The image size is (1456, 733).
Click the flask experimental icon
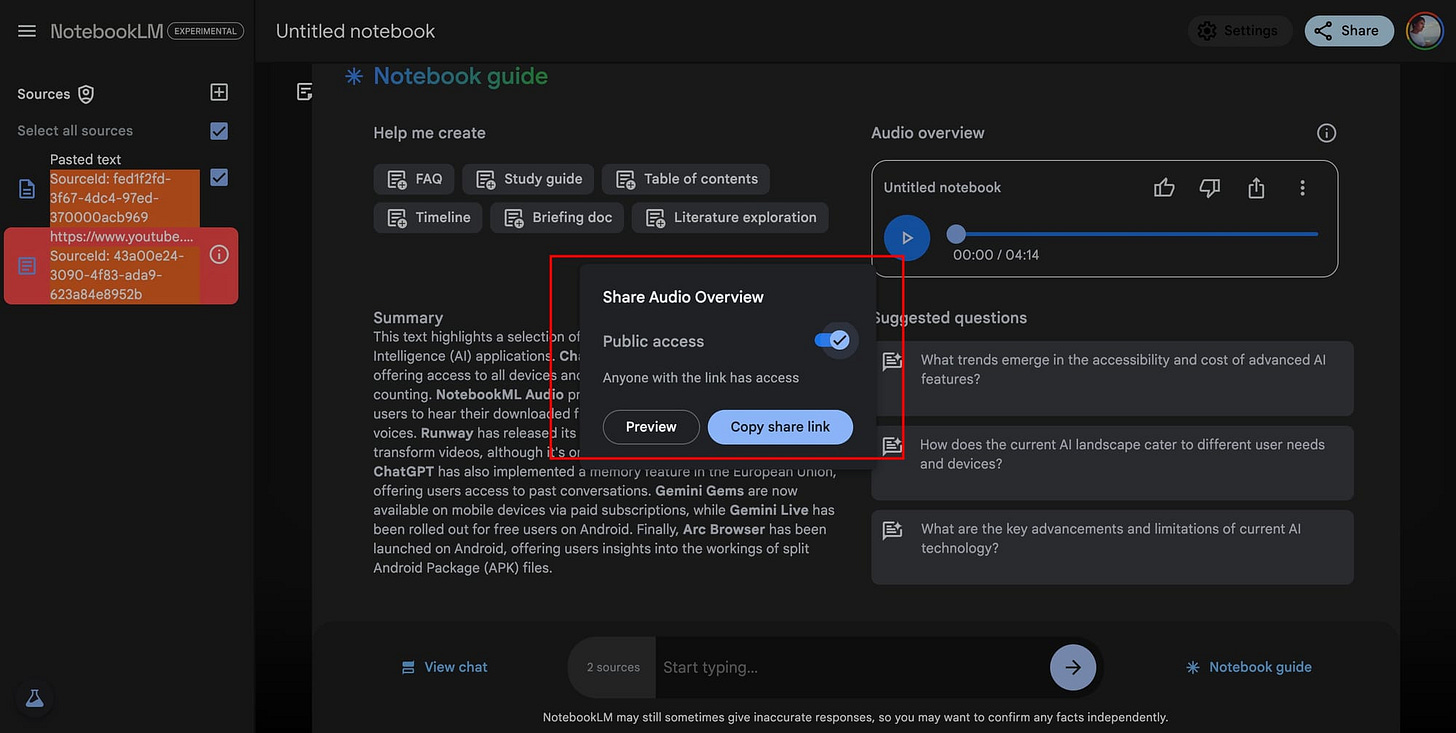pyautogui.click(x=35, y=699)
